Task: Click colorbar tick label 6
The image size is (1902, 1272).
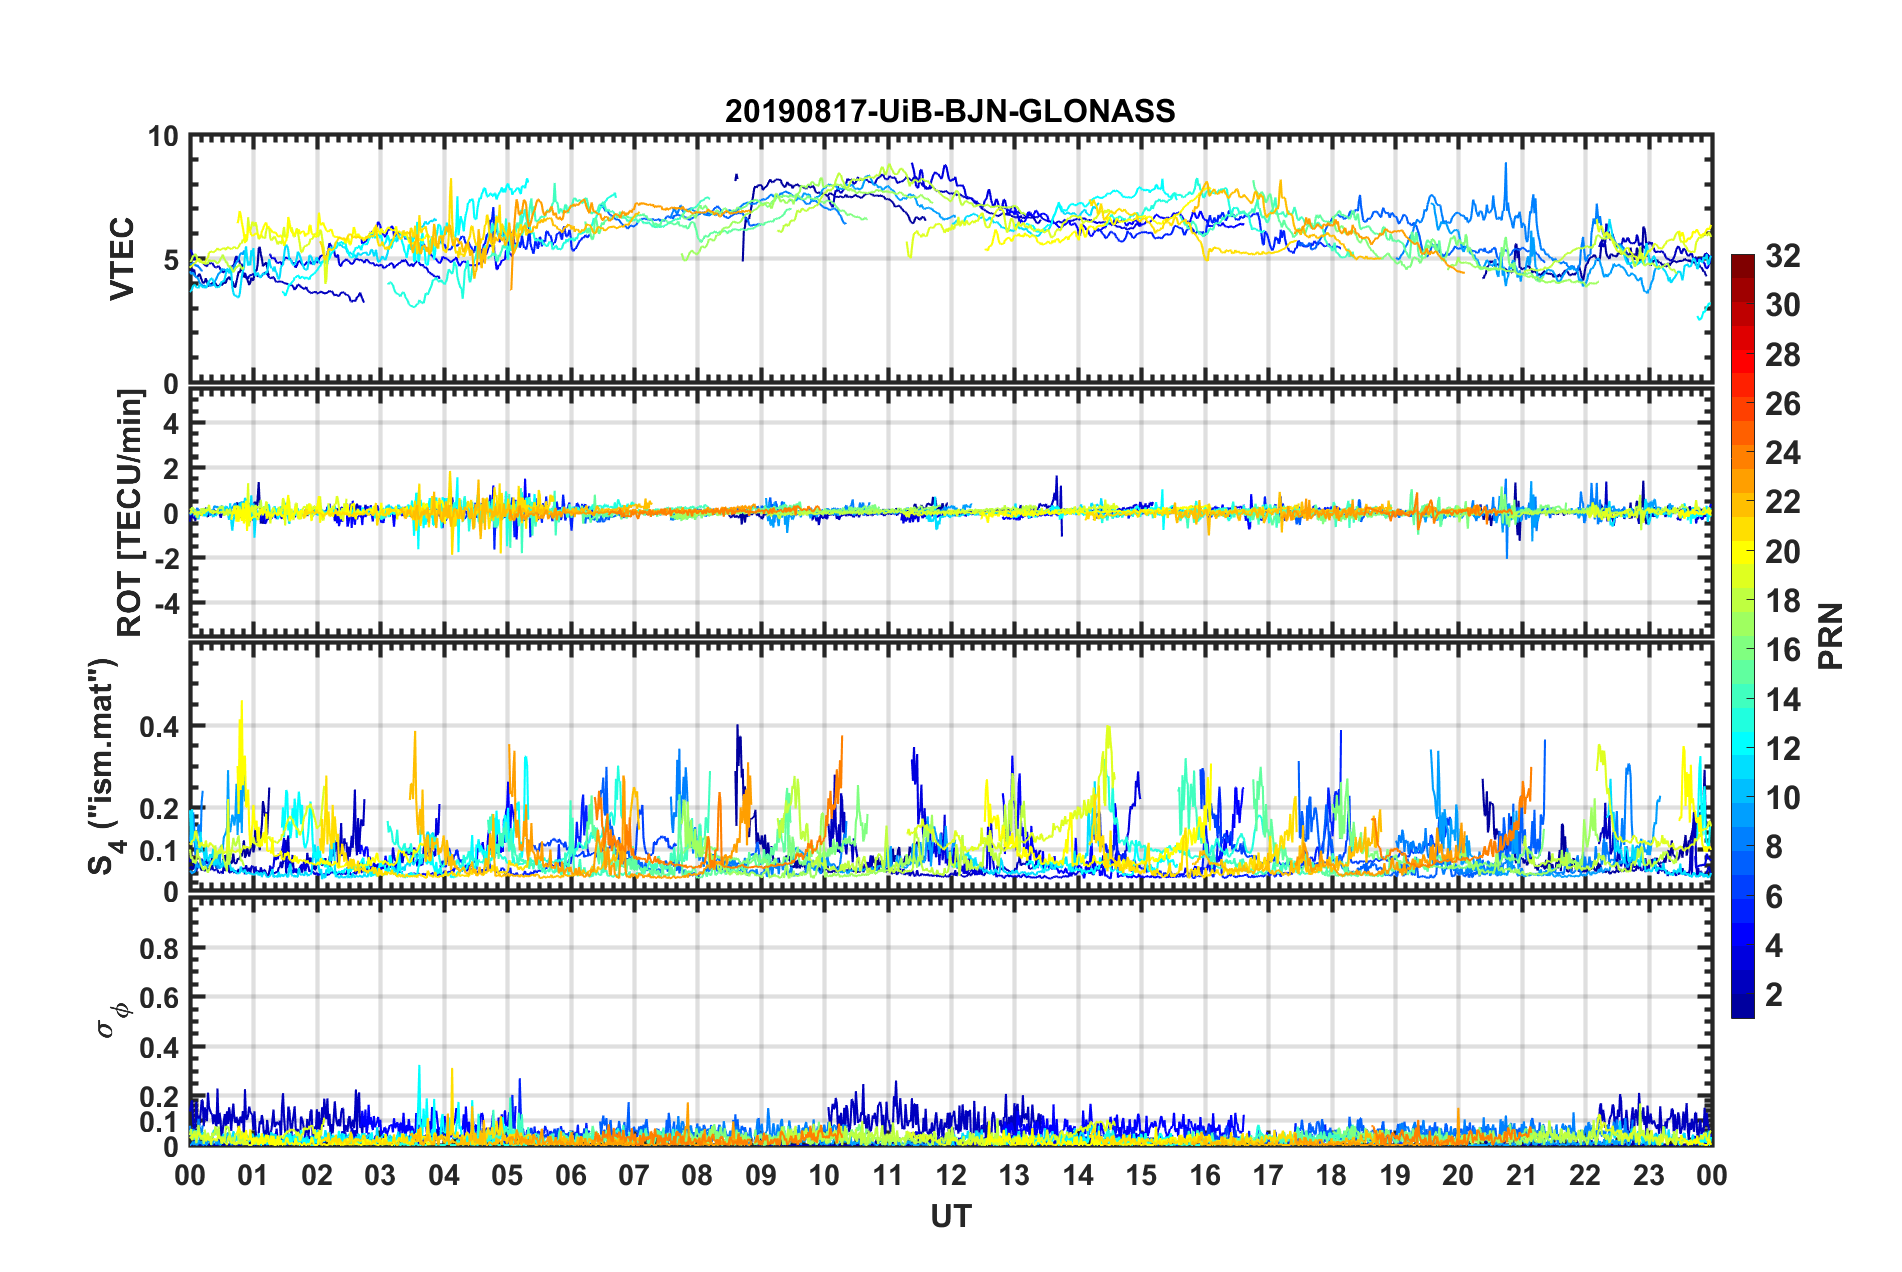Action: 1774,897
